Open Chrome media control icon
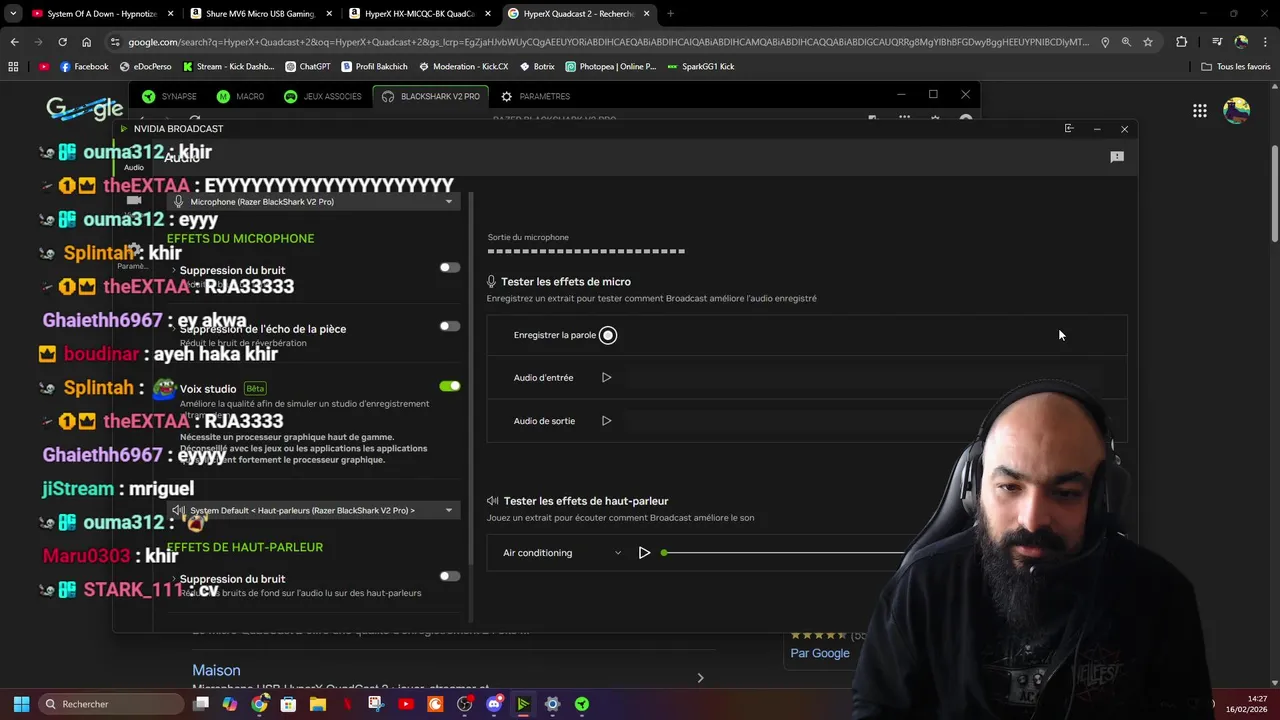The image size is (1280, 720). click(x=1217, y=42)
